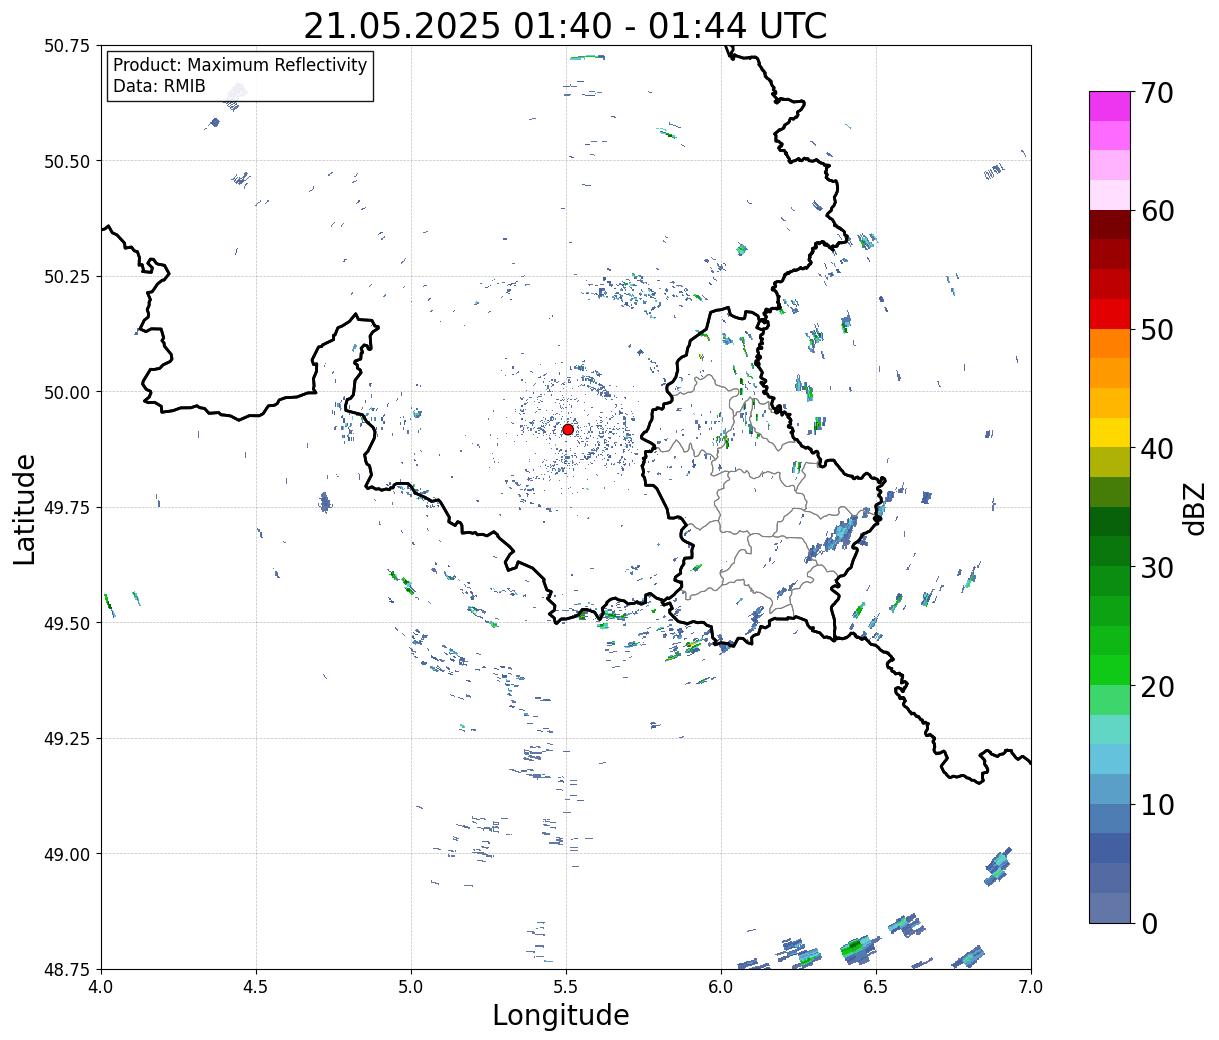Click the bright green colorbar swatch above 20
This screenshot has width=1219, height=1040.
pyautogui.click(x=1110, y=670)
